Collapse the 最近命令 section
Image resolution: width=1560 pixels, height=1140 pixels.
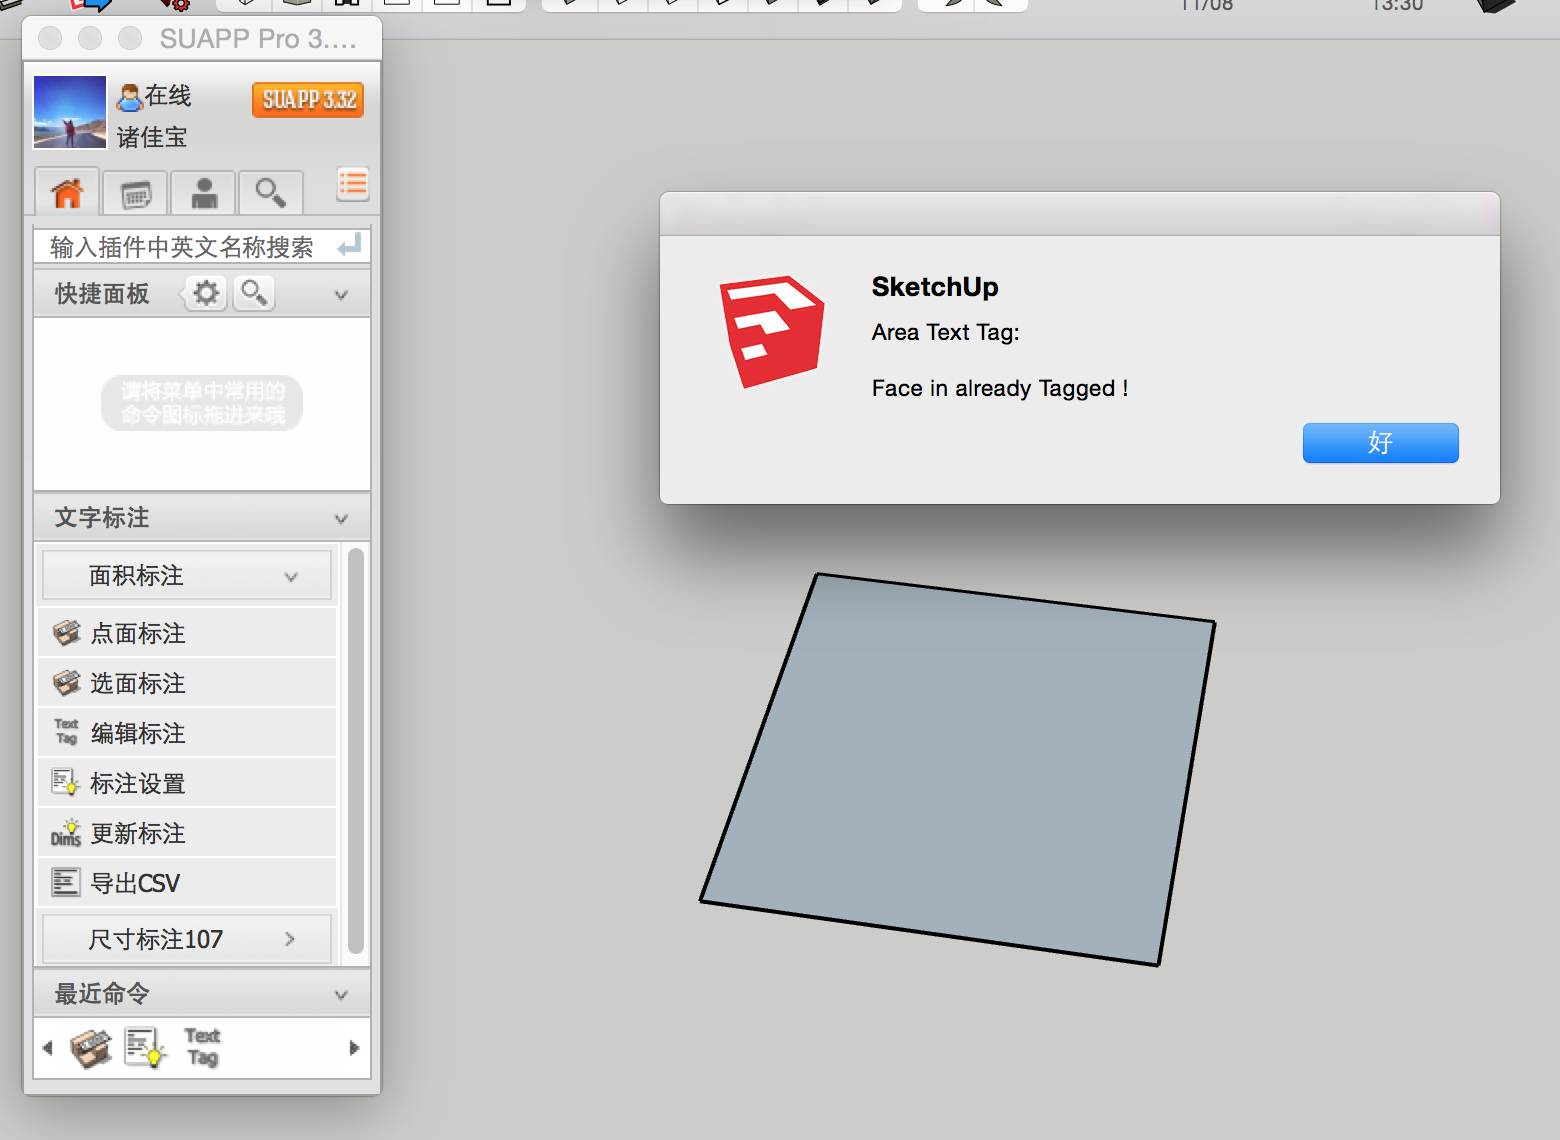click(341, 995)
